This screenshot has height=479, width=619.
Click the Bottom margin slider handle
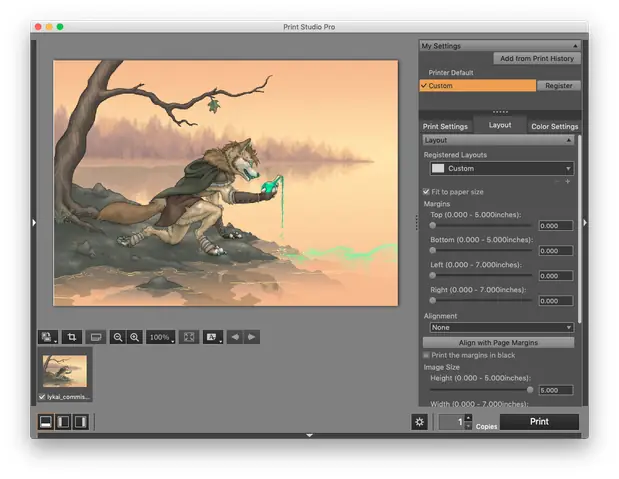(x=433, y=250)
